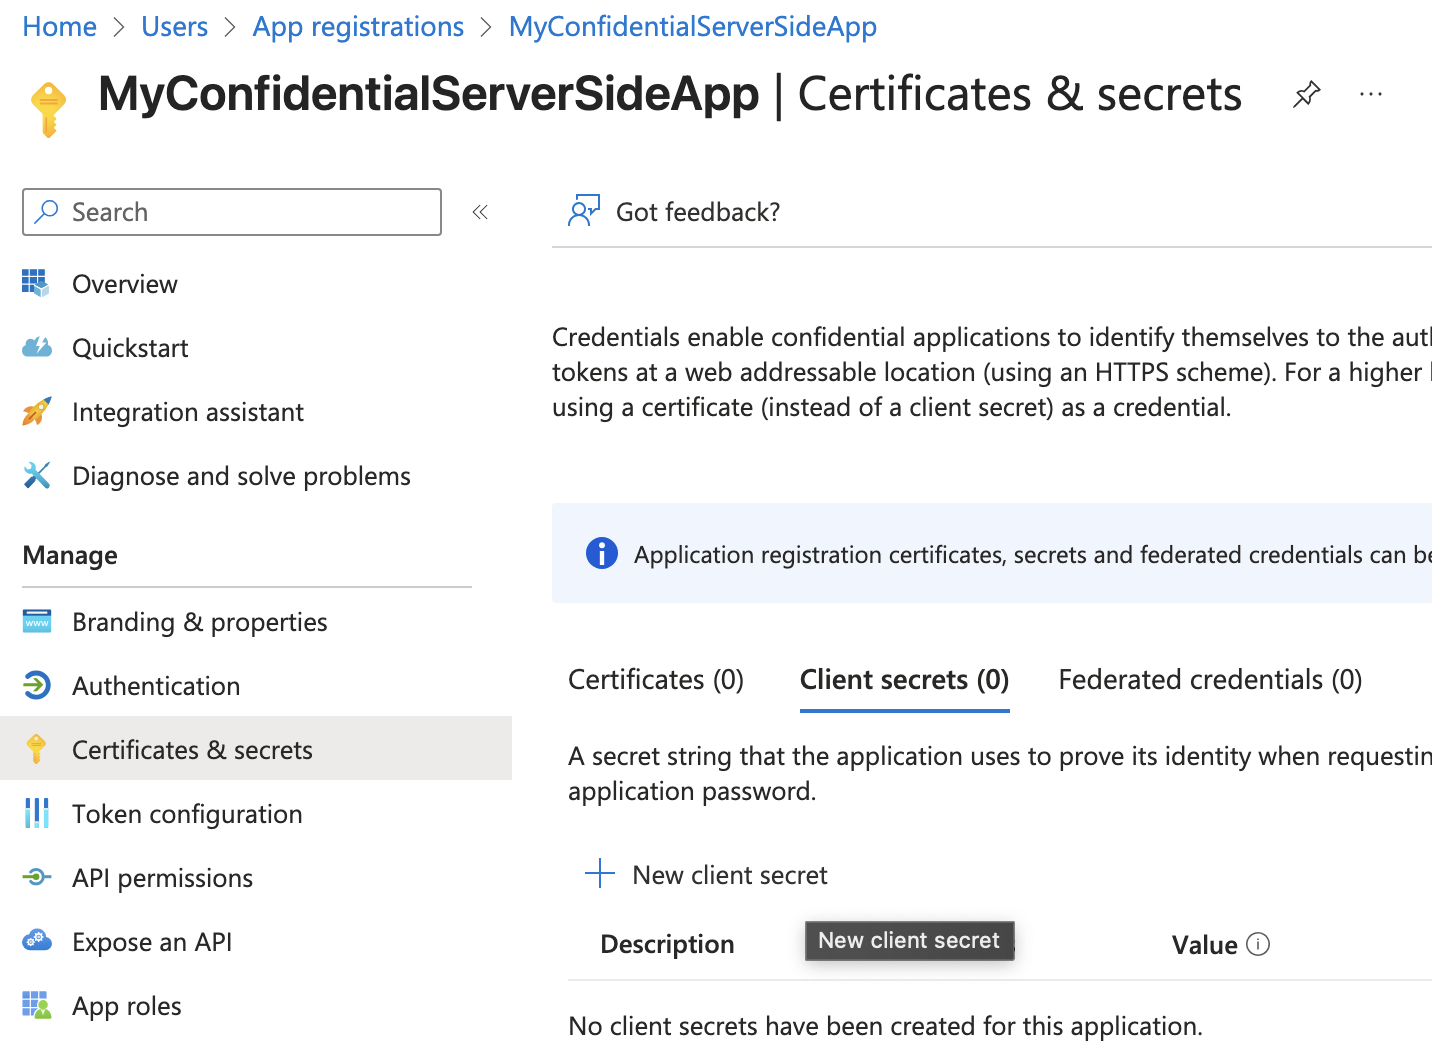Viewport: 1432px width, 1056px height.
Task: Click the Diagnose and solve problems wrench icon
Action: tap(37, 476)
